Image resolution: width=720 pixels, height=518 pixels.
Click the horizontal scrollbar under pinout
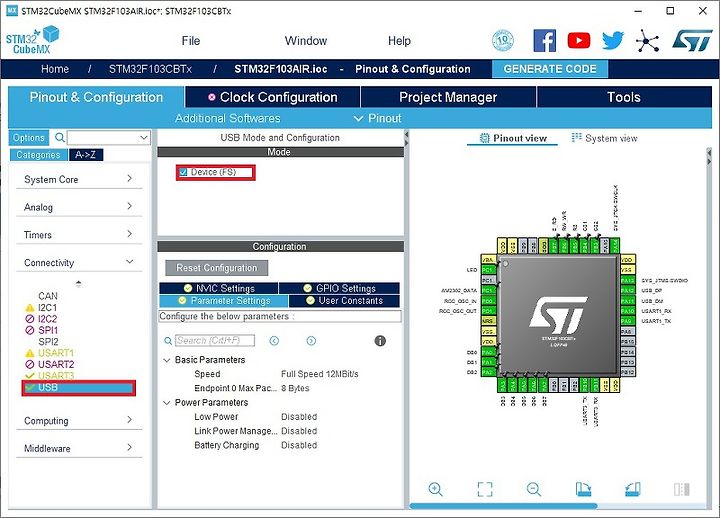point(503,506)
